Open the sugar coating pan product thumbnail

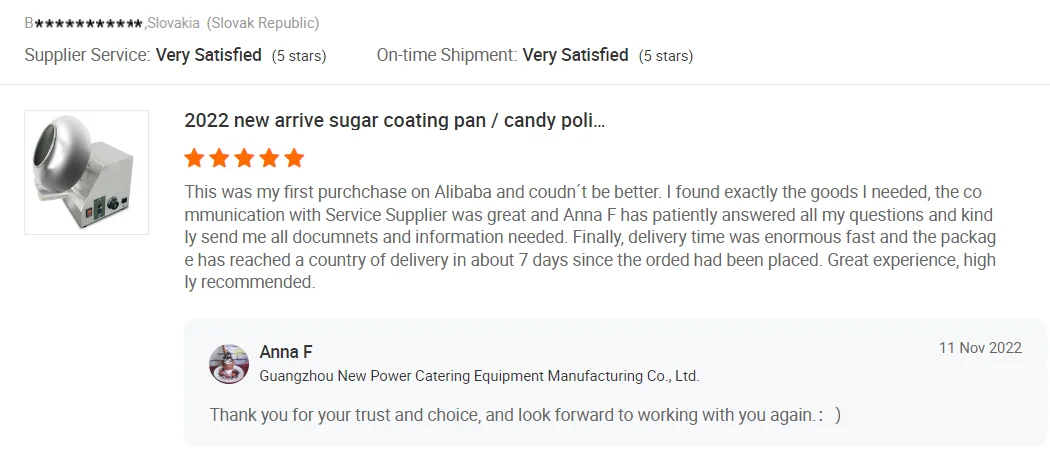click(86, 172)
